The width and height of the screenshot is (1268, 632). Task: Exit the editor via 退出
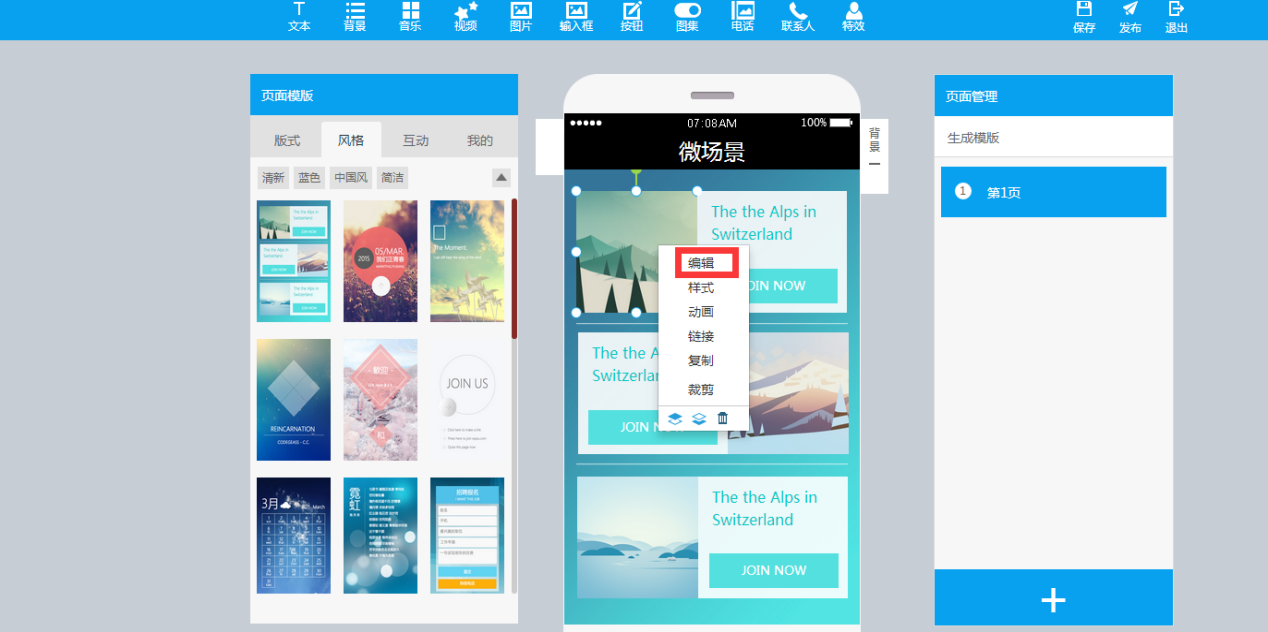[1176, 17]
